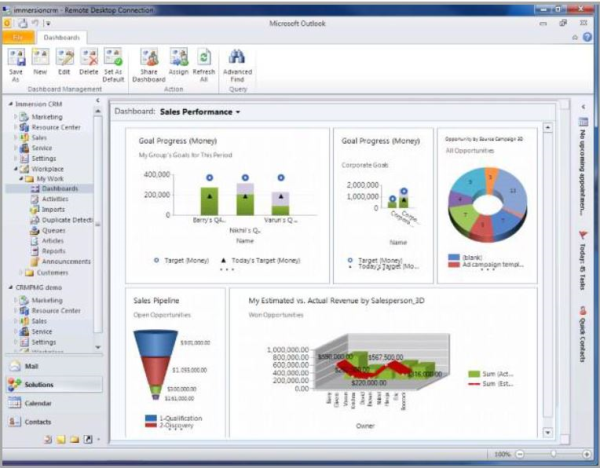Click the zoom slider handle in status bar
600x468 pixels.
[x=553, y=454]
